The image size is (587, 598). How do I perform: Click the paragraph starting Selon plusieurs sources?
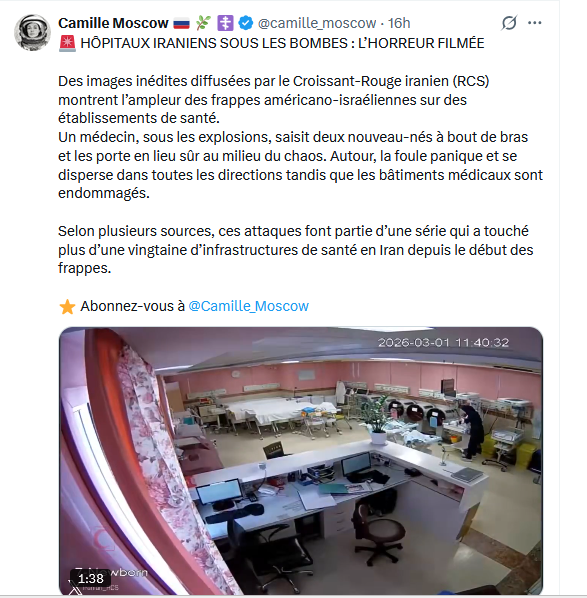point(296,249)
